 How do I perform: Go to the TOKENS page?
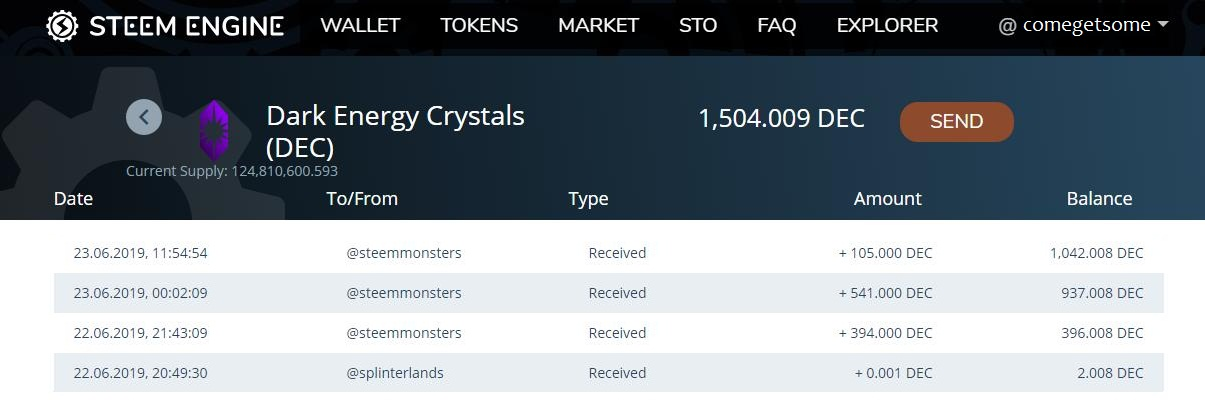point(479,26)
